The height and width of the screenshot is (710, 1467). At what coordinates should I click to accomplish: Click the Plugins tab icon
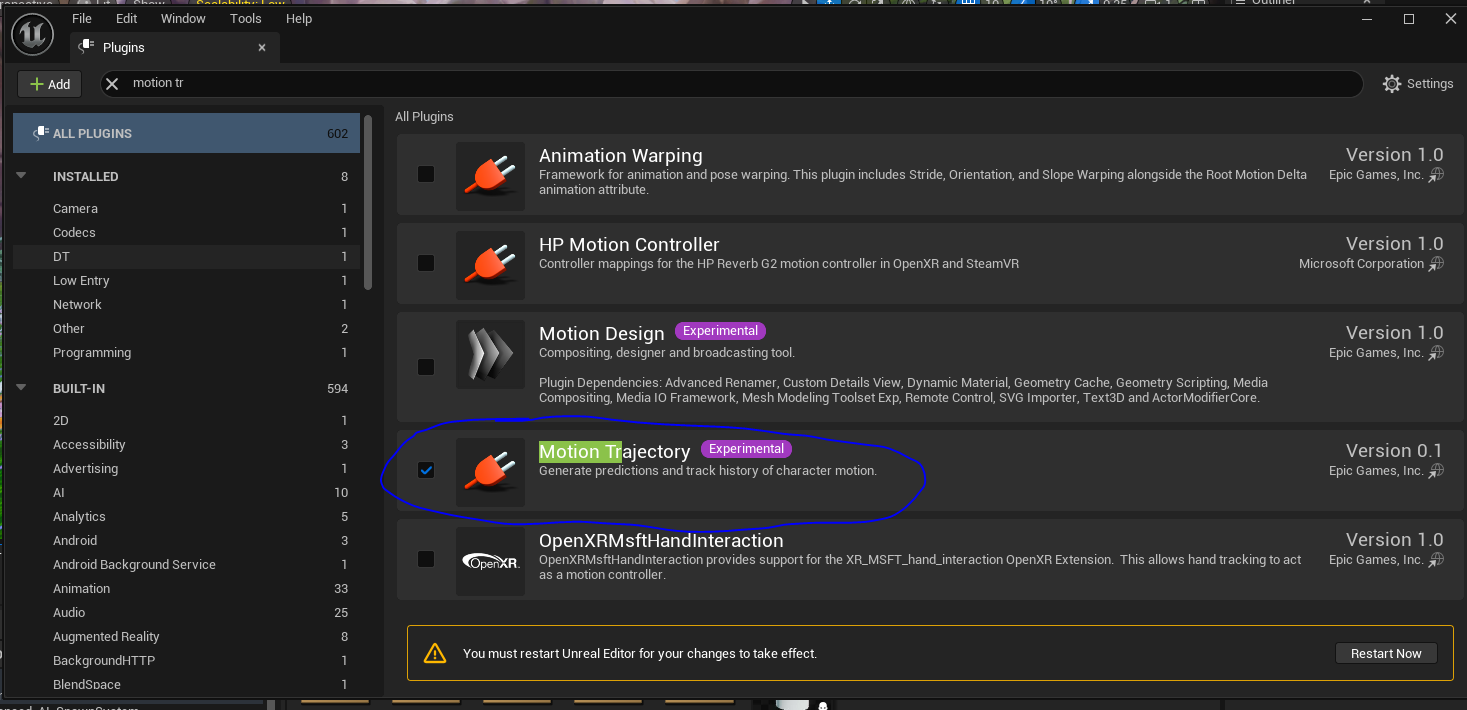87,47
